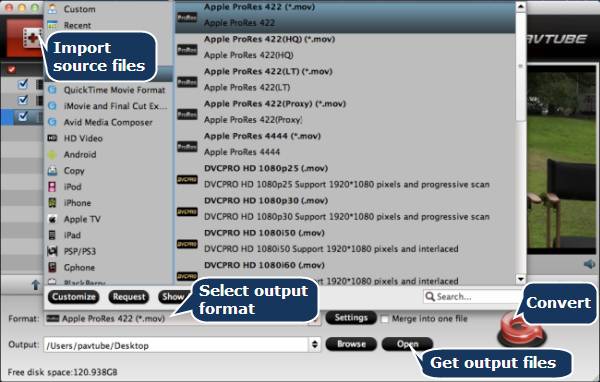This screenshot has width=600, height=382.
Task: Click the Avid Media Composer icon
Action: [x=52, y=122]
